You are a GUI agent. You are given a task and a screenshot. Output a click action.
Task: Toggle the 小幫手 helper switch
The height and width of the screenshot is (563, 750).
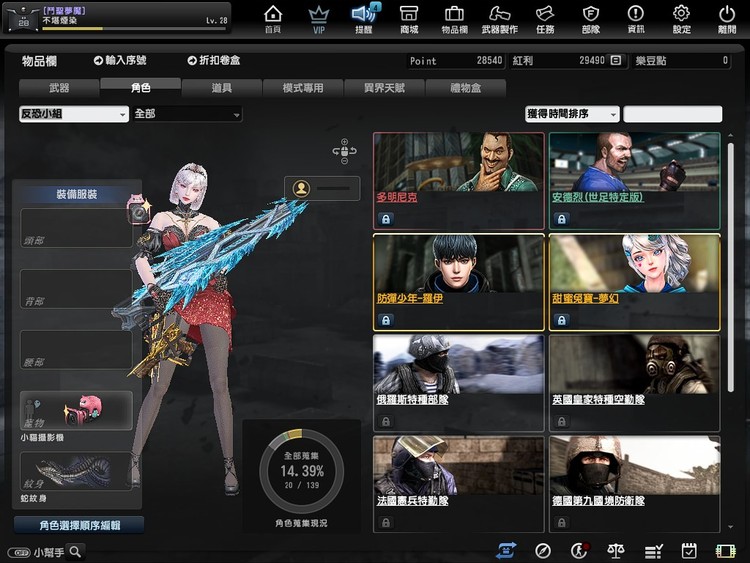(x=19, y=552)
